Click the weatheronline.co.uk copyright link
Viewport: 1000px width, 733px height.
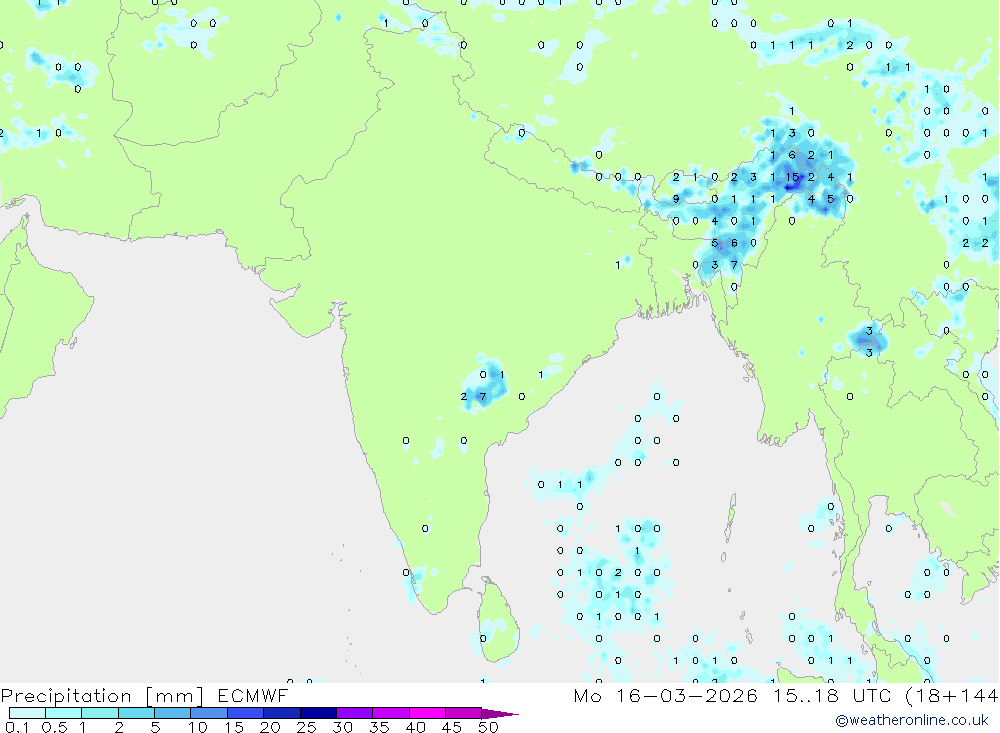pos(912,720)
